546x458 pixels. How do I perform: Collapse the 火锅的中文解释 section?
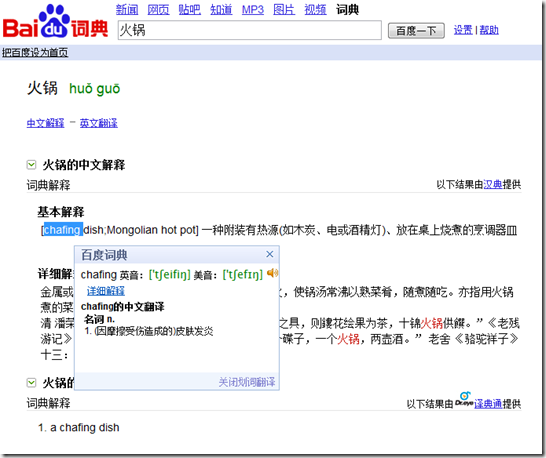31,165
